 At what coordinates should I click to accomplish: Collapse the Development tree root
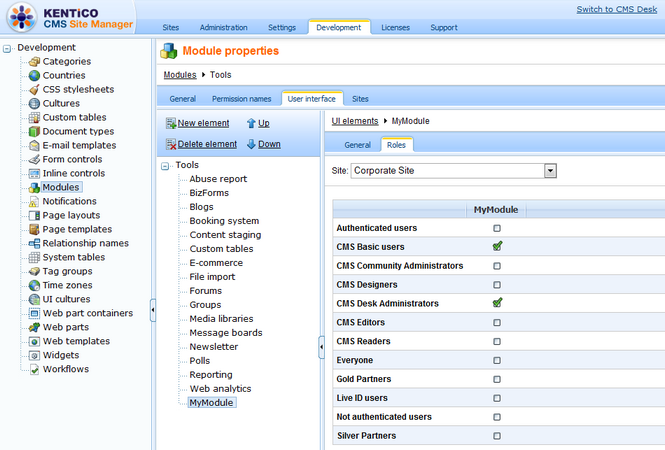(7, 49)
